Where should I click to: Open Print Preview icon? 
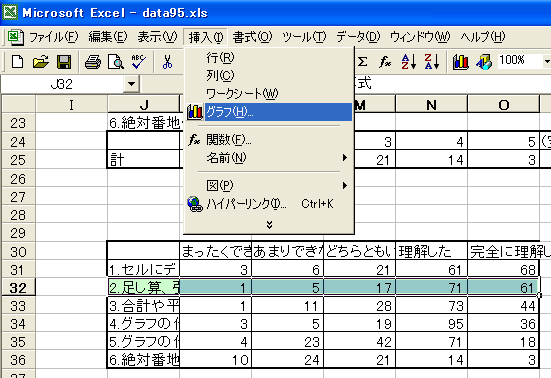click(x=116, y=62)
